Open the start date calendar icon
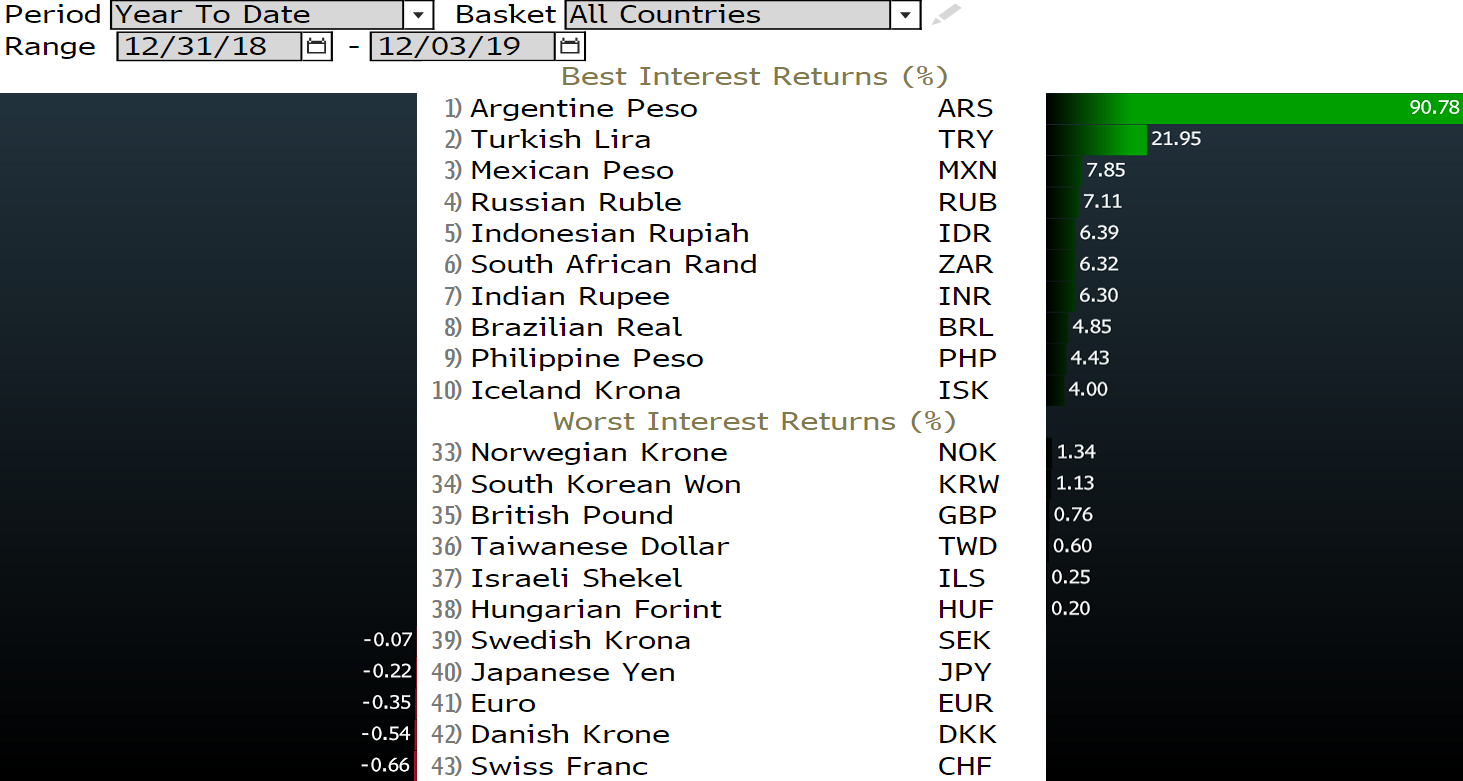Viewport: 1463px width, 781px height. [x=316, y=46]
